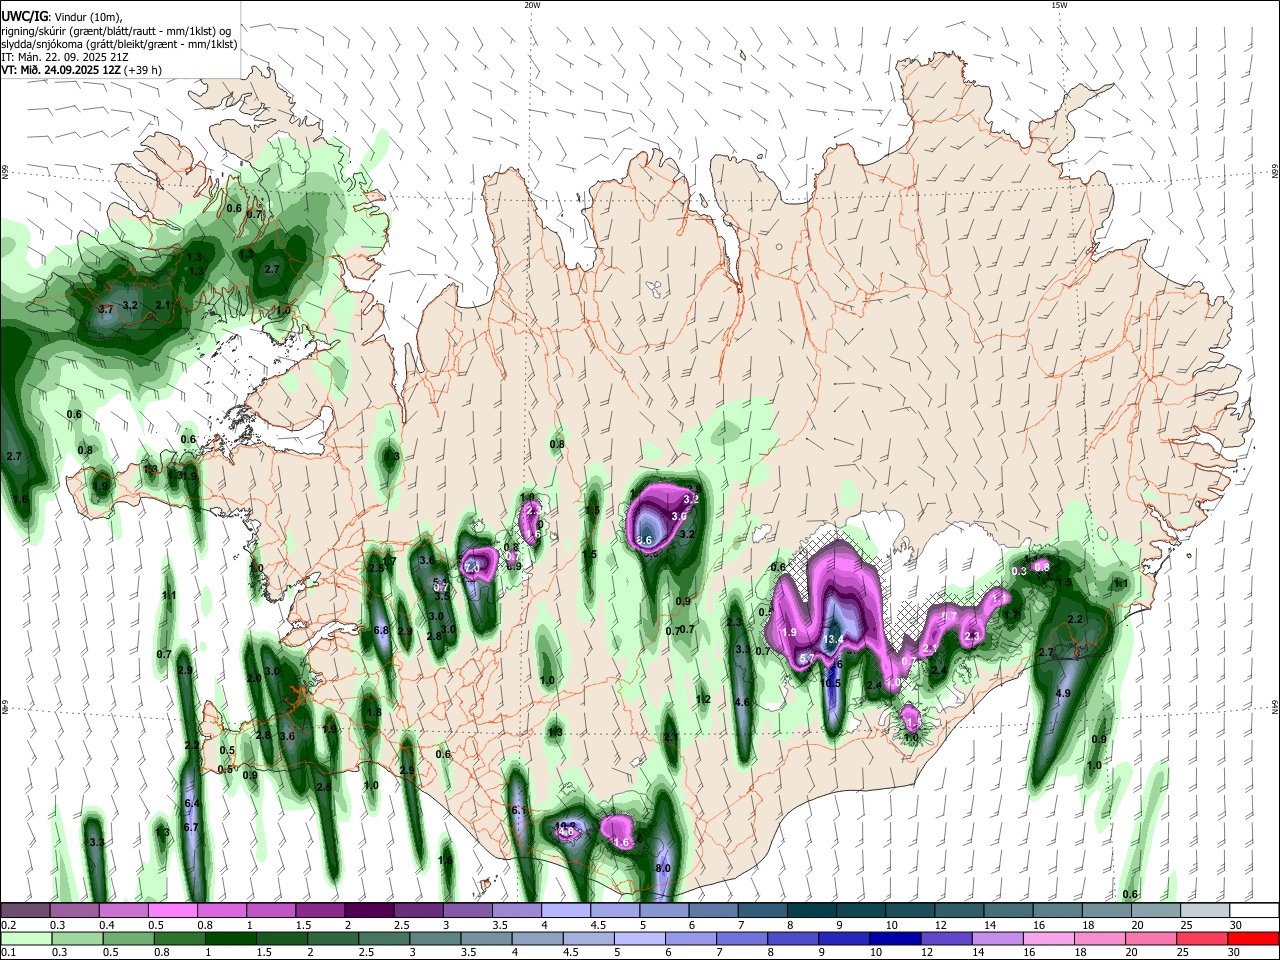
Task: Click the 6.8 value in the west
Action: tap(380, 630)
